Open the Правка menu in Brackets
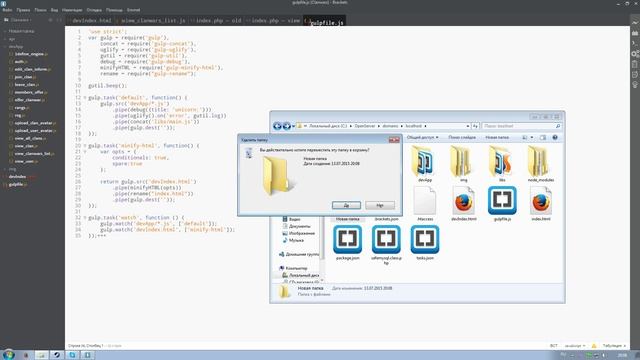Image resolution: width=640 pixels, height=360 pixels. click(23, 10)
